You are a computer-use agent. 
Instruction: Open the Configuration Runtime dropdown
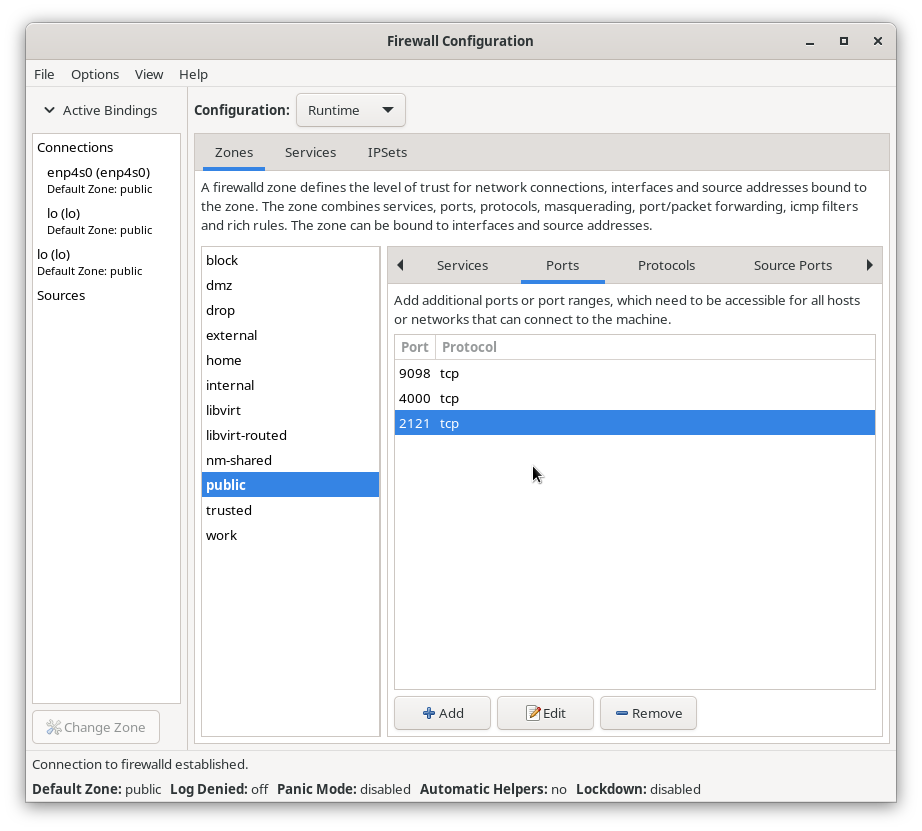350,110
